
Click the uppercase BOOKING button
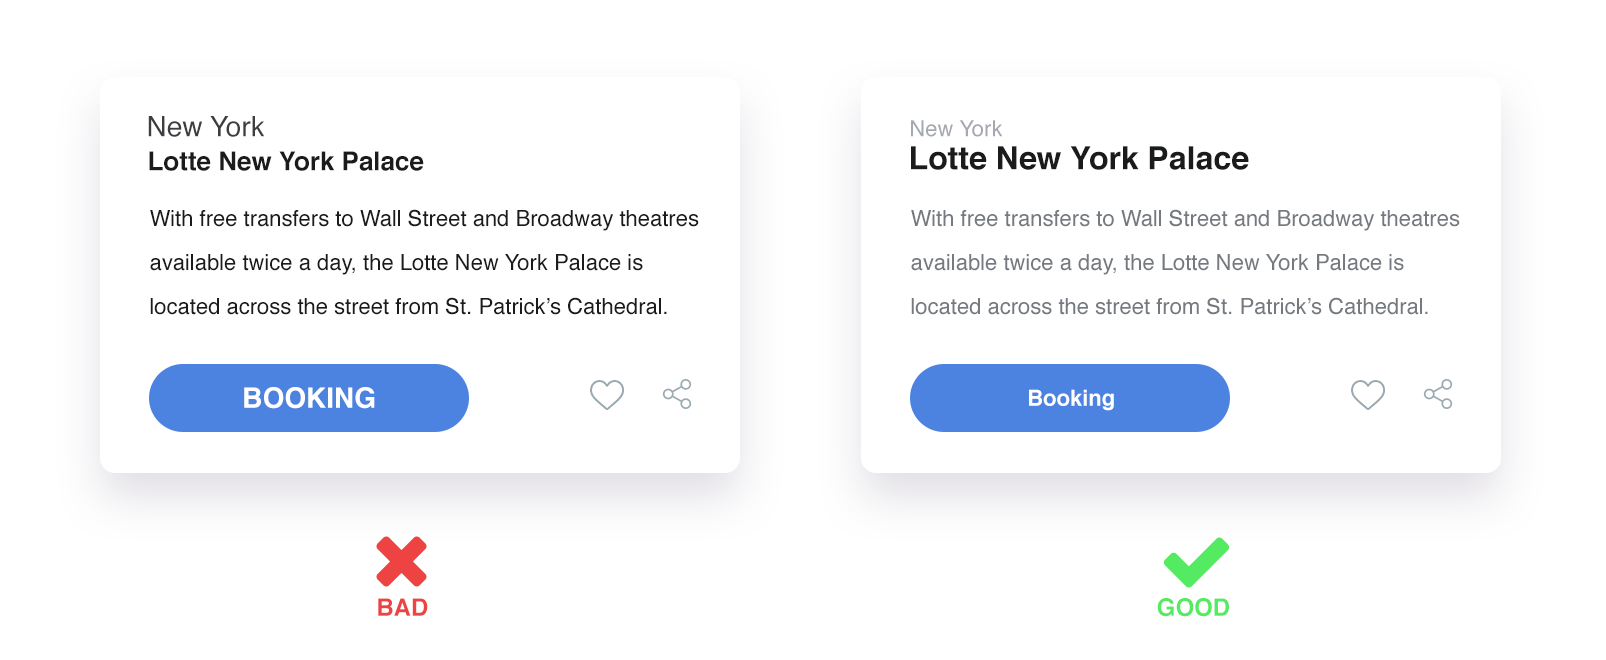coord(309,398)
